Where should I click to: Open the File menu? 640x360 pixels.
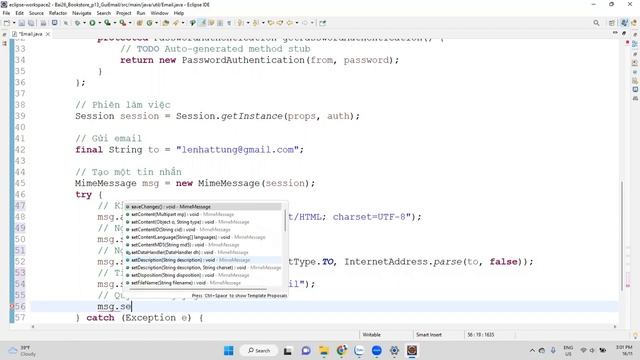[x=6, y=13]
